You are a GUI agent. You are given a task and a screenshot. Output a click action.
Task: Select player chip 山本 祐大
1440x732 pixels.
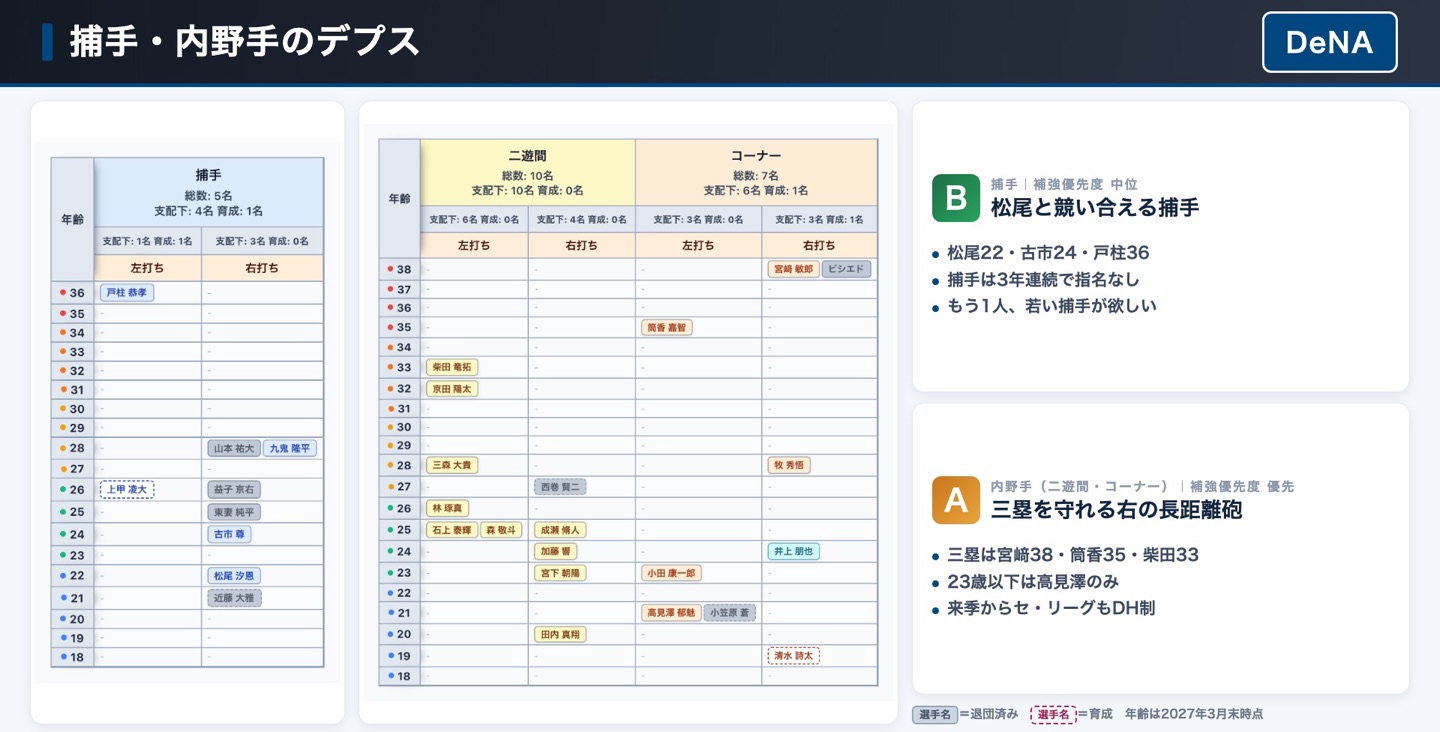234,449
